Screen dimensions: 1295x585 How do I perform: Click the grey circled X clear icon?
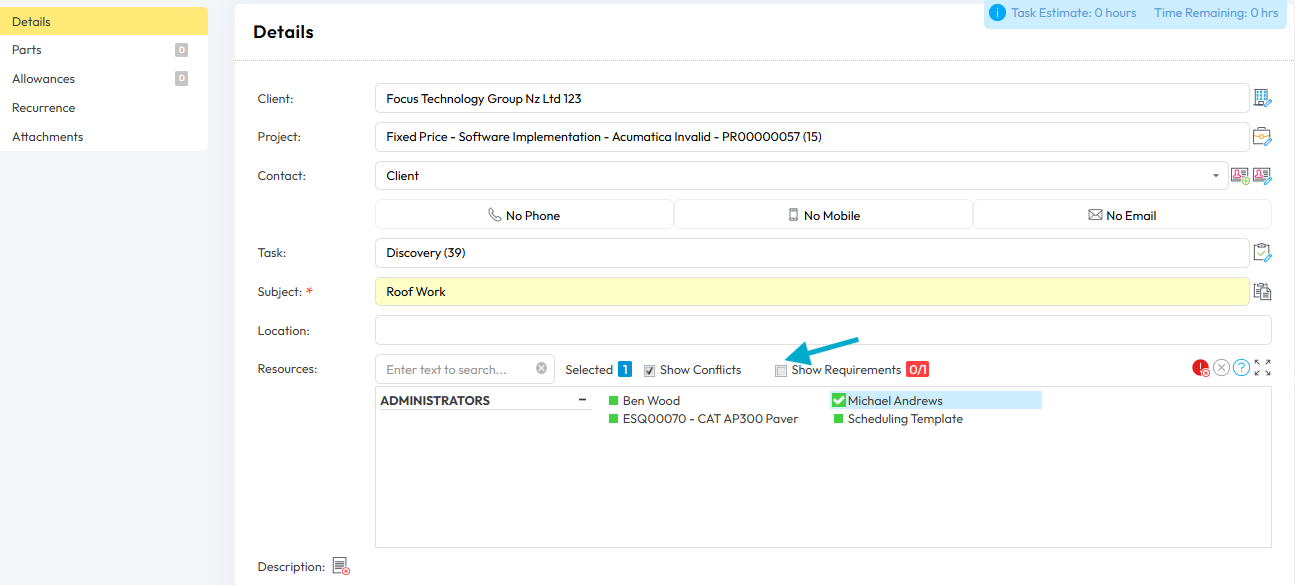1221,368
